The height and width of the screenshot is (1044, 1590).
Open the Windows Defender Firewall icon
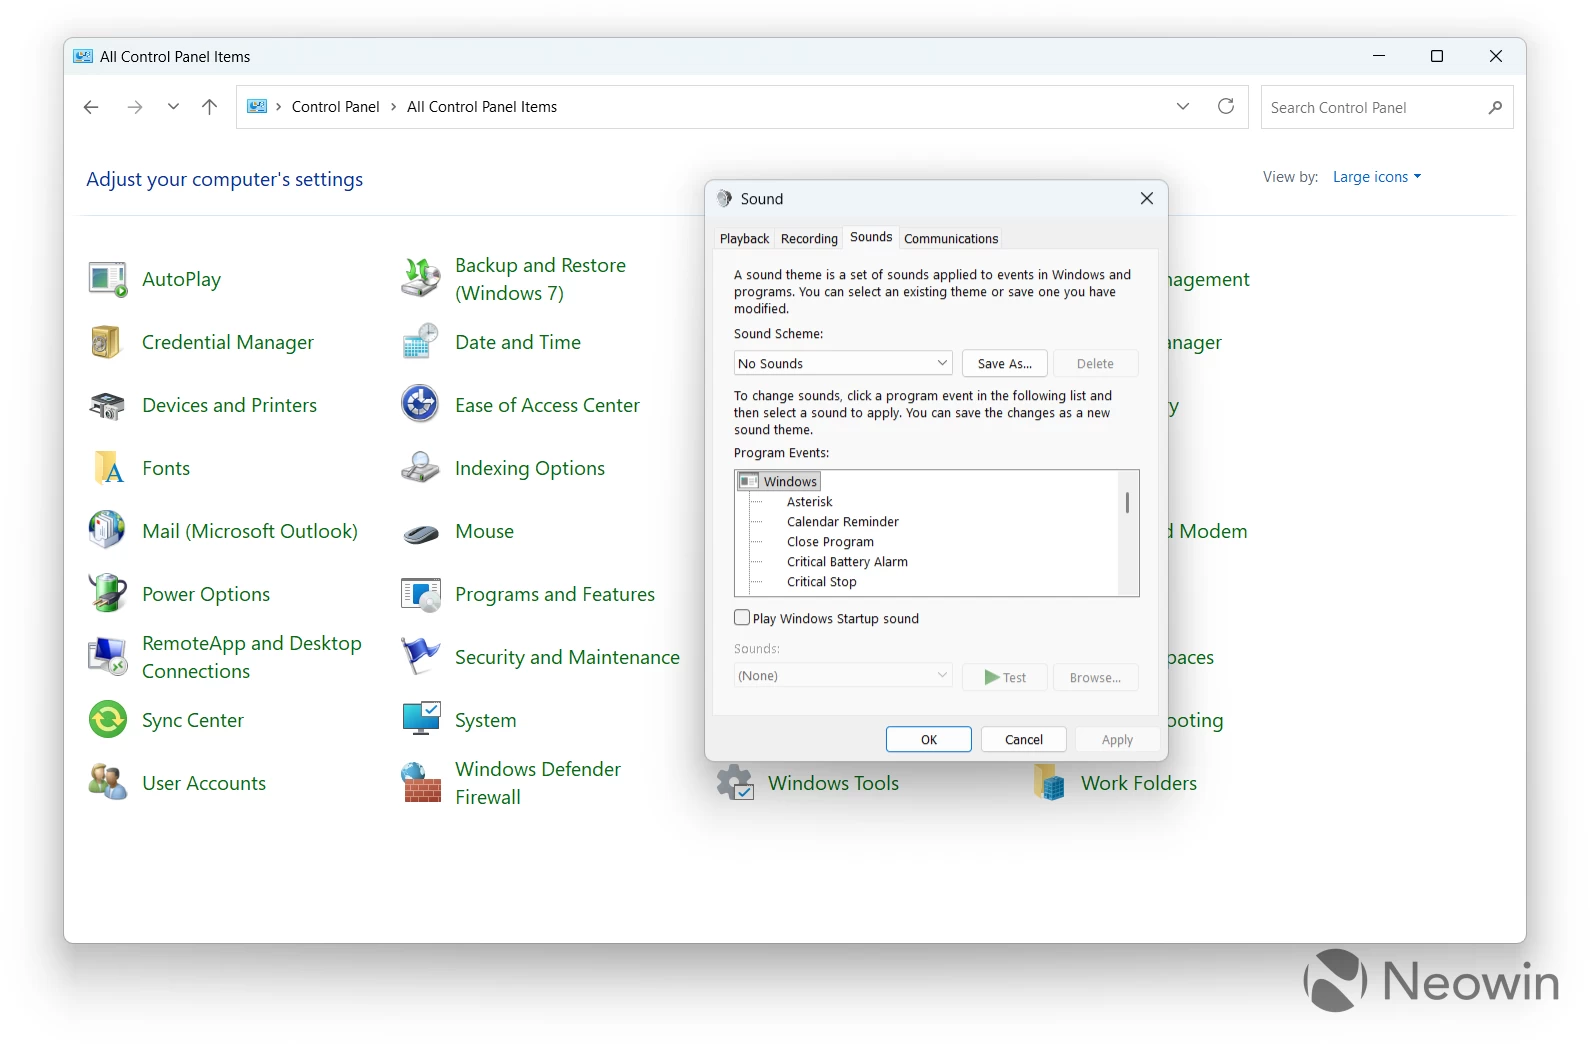point(420,783)
